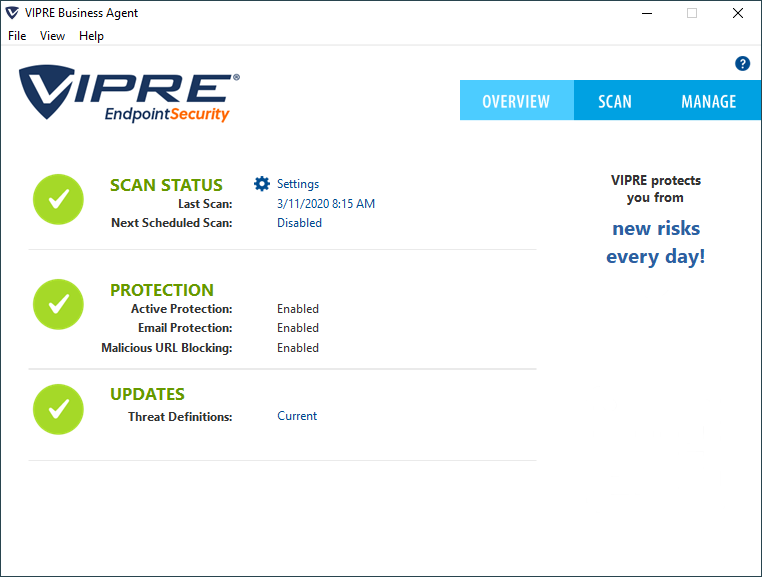
Task: Click the VIPRE title bar app icon
Action: coord(12,13)
